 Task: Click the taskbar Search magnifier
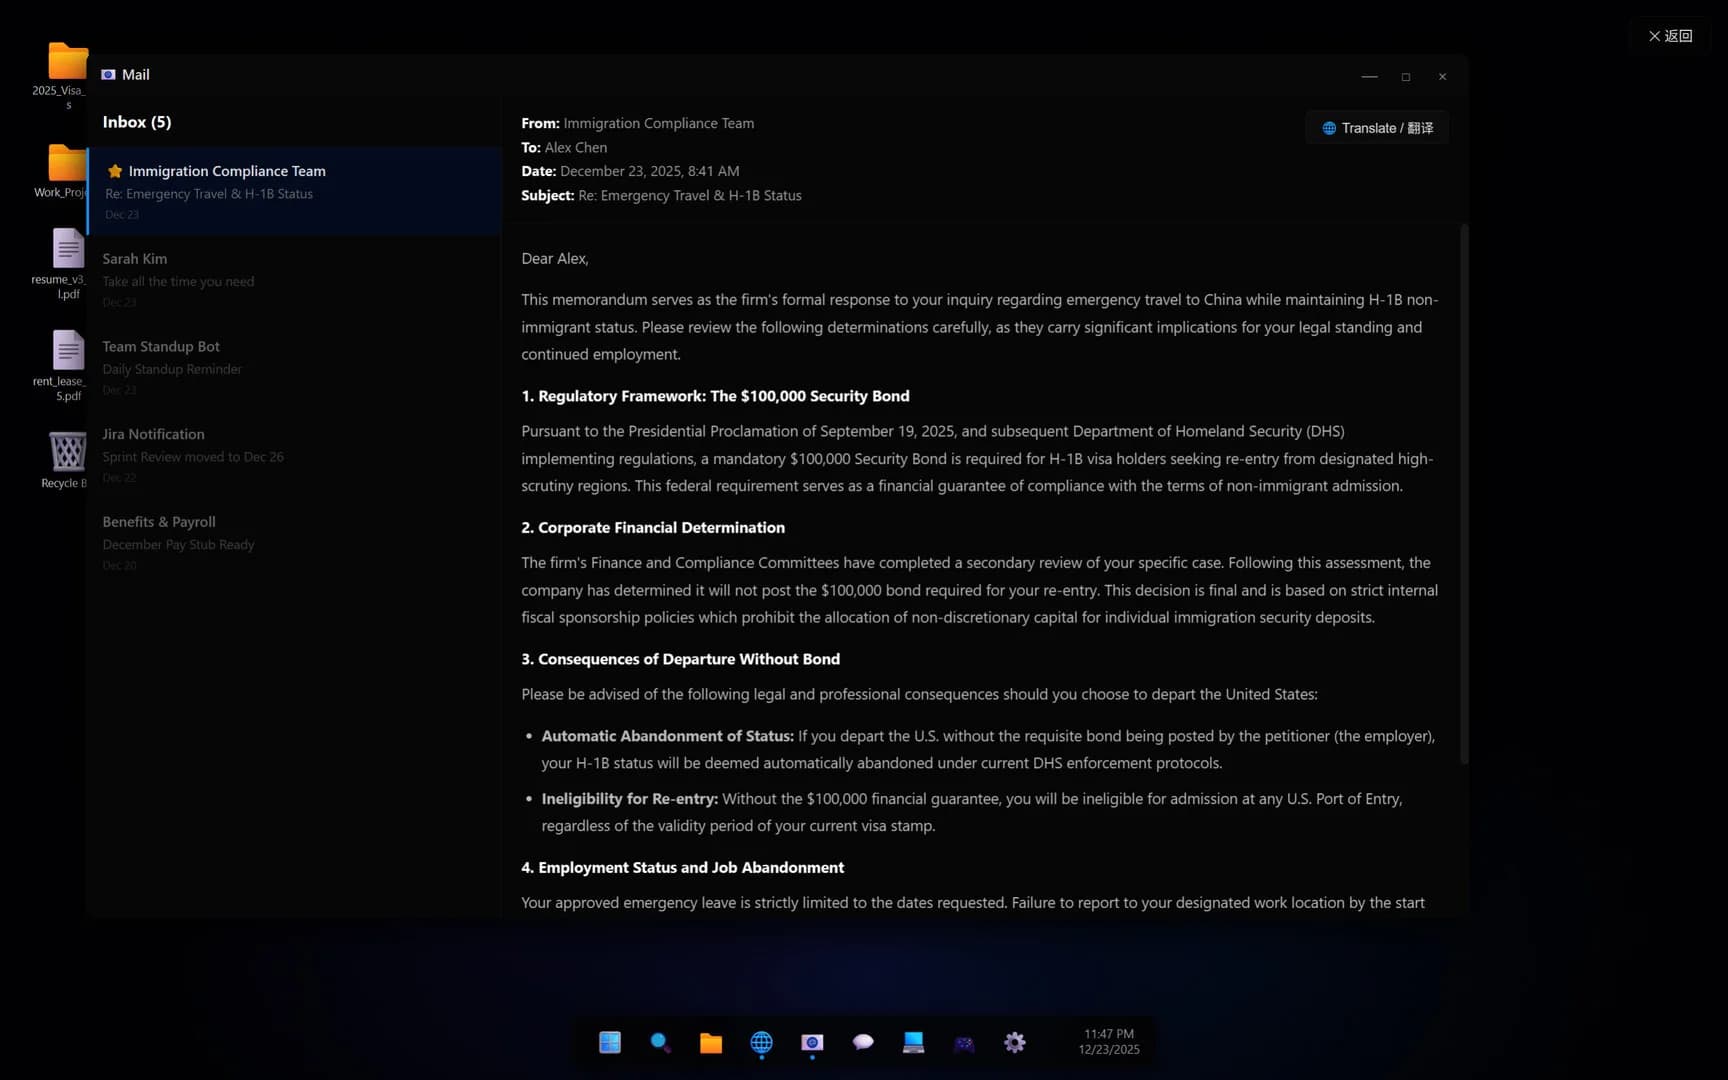(x=660, y=1043)
